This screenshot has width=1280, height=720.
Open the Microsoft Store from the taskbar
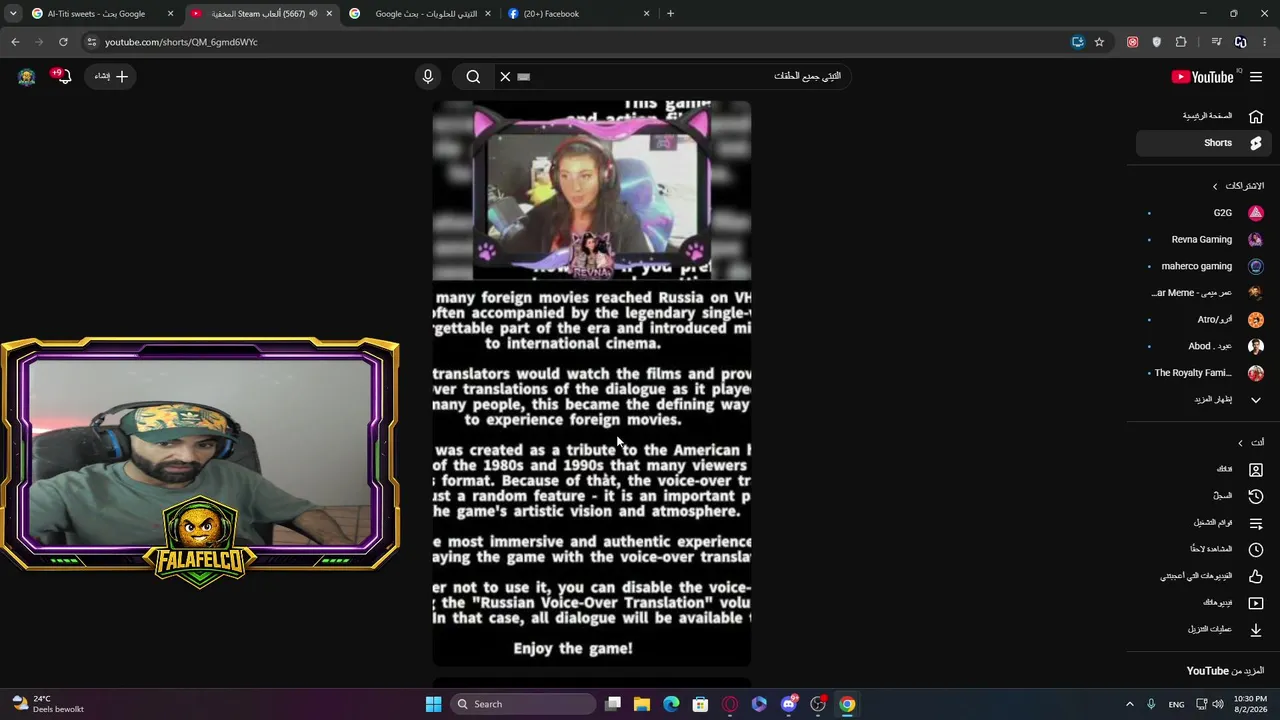point(700,704)
